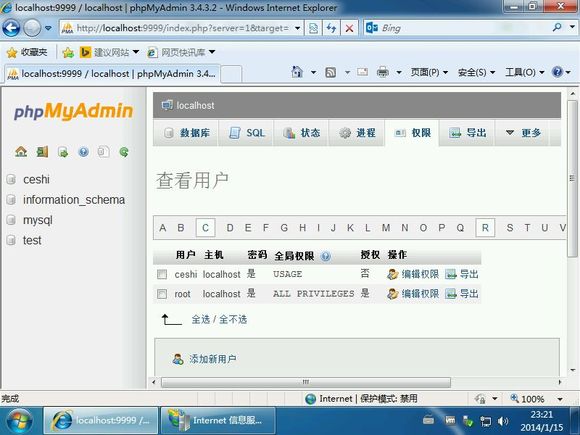Click 编辑权限 for user ceshi
Screen dimensions: 580x435
point(413,274)
